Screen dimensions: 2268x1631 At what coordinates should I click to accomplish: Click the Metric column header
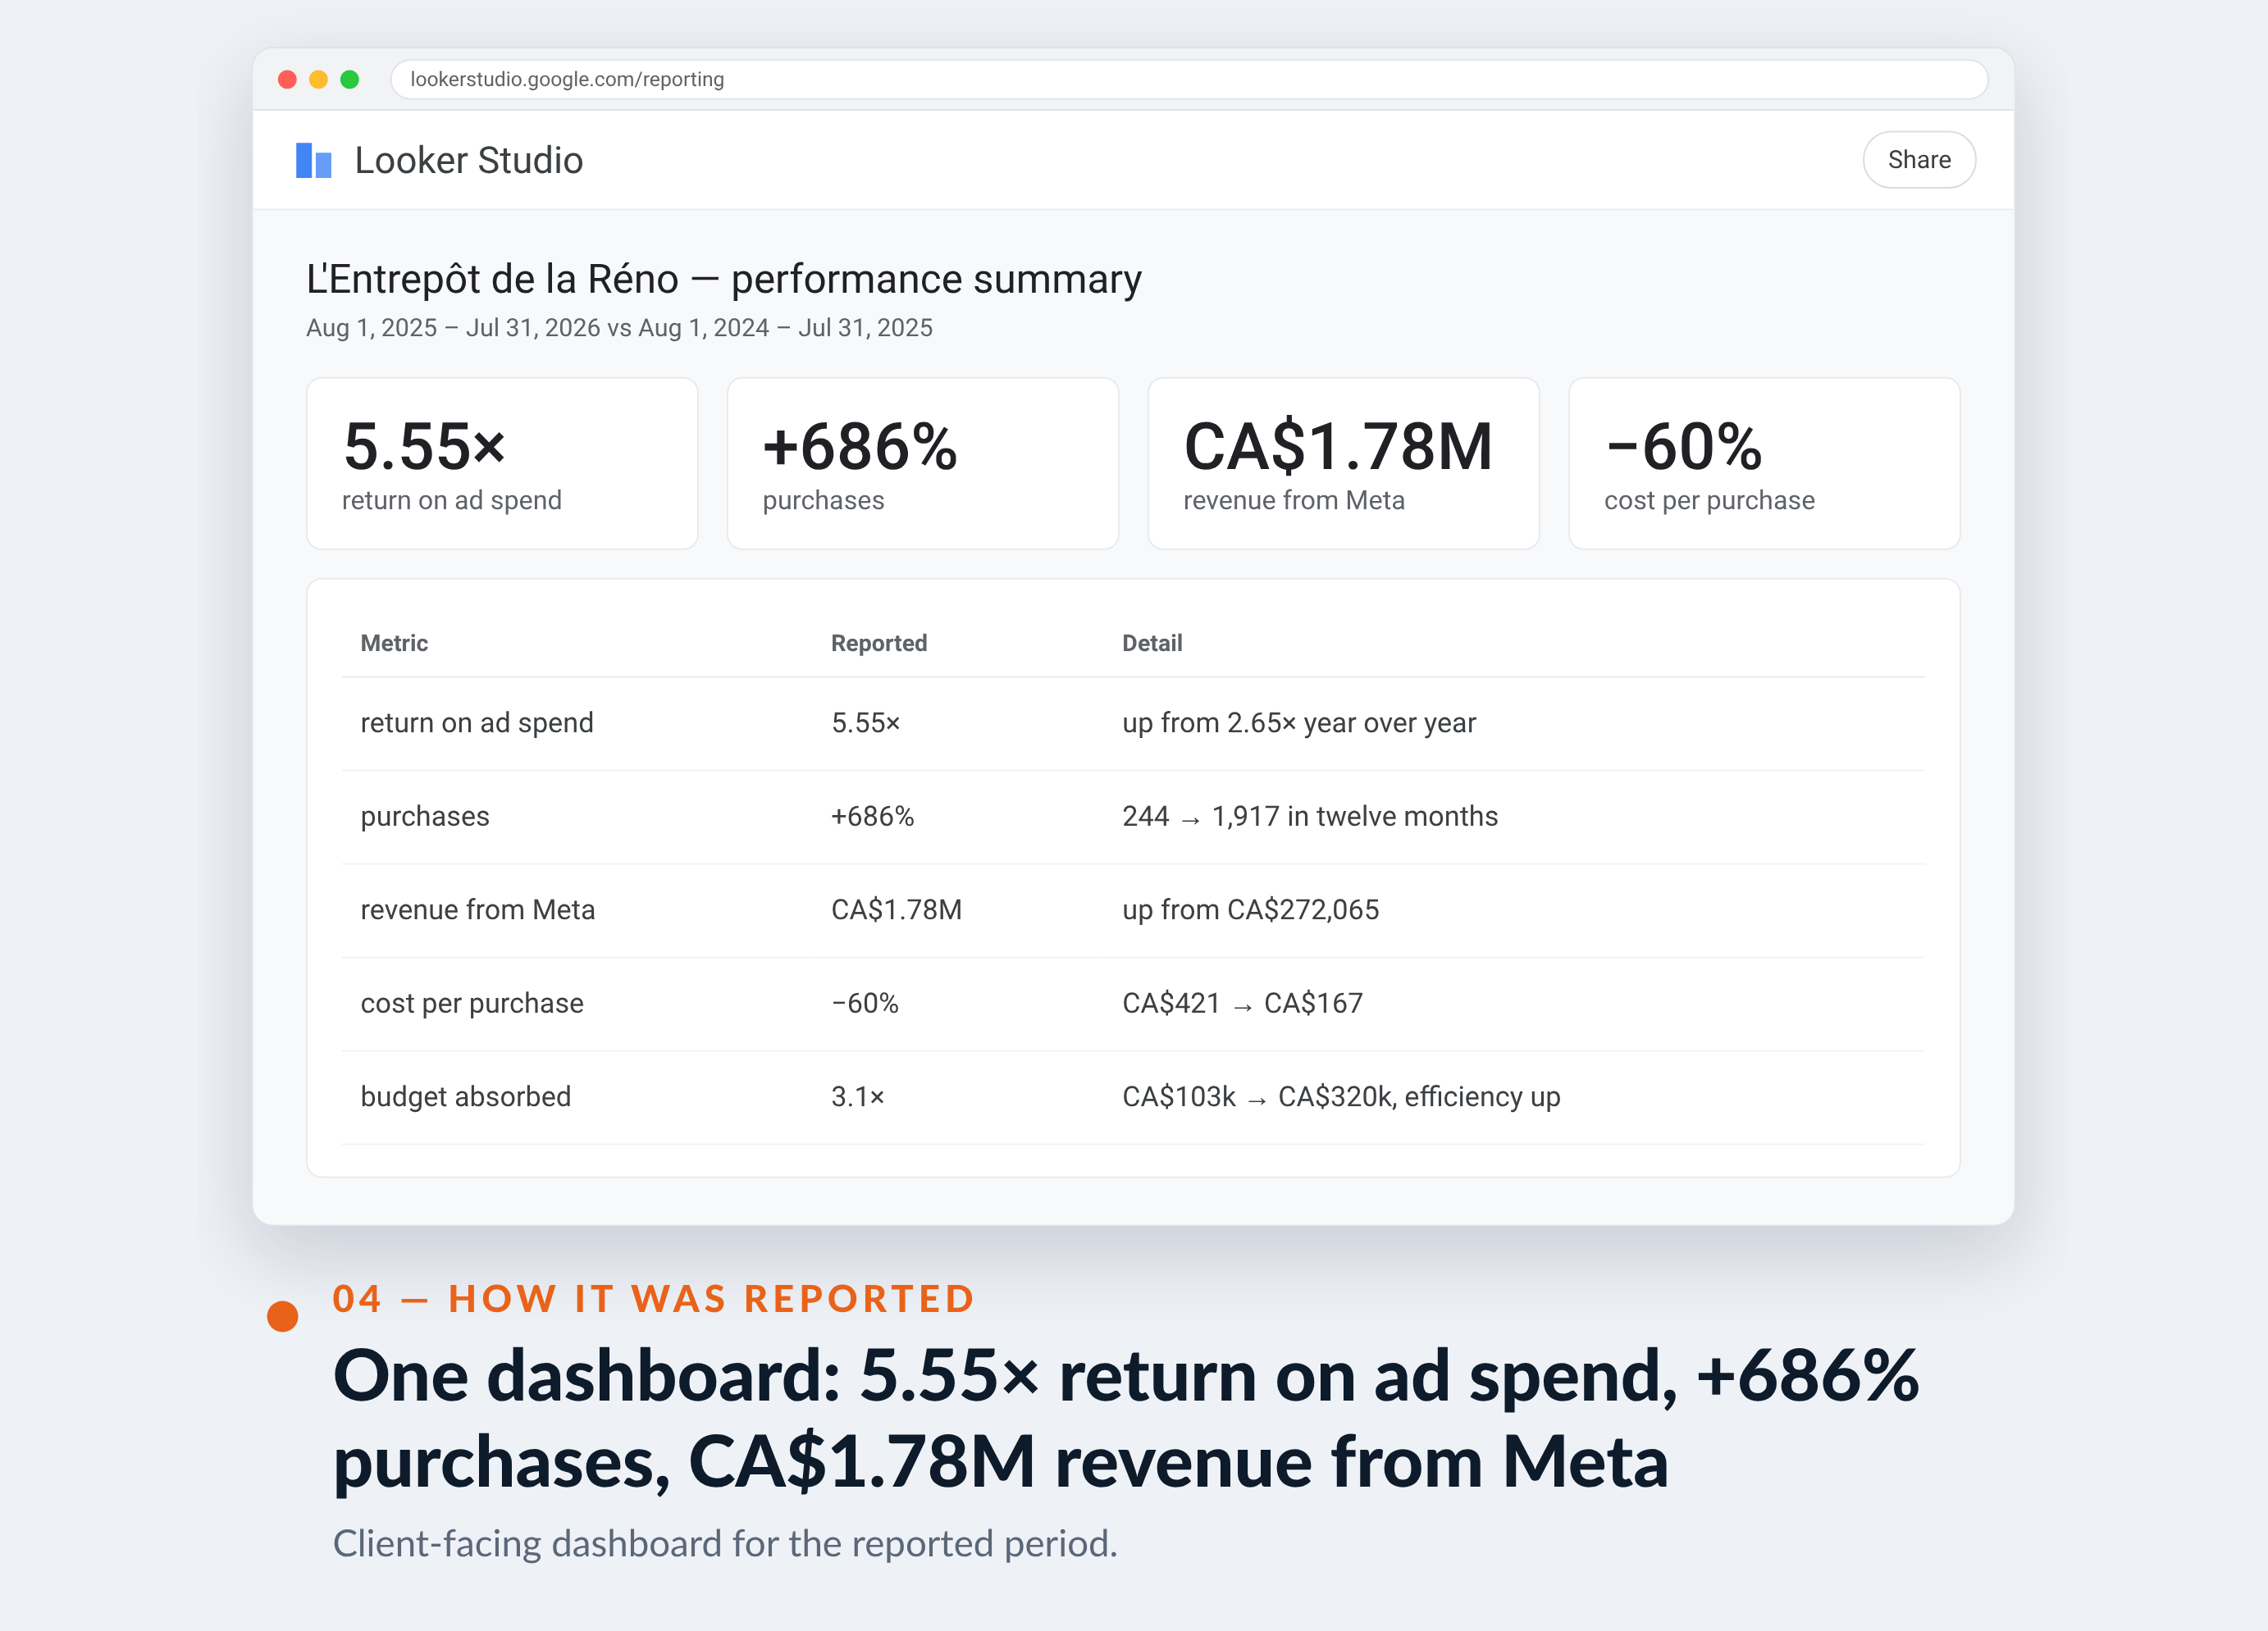[x=394, y=643]
